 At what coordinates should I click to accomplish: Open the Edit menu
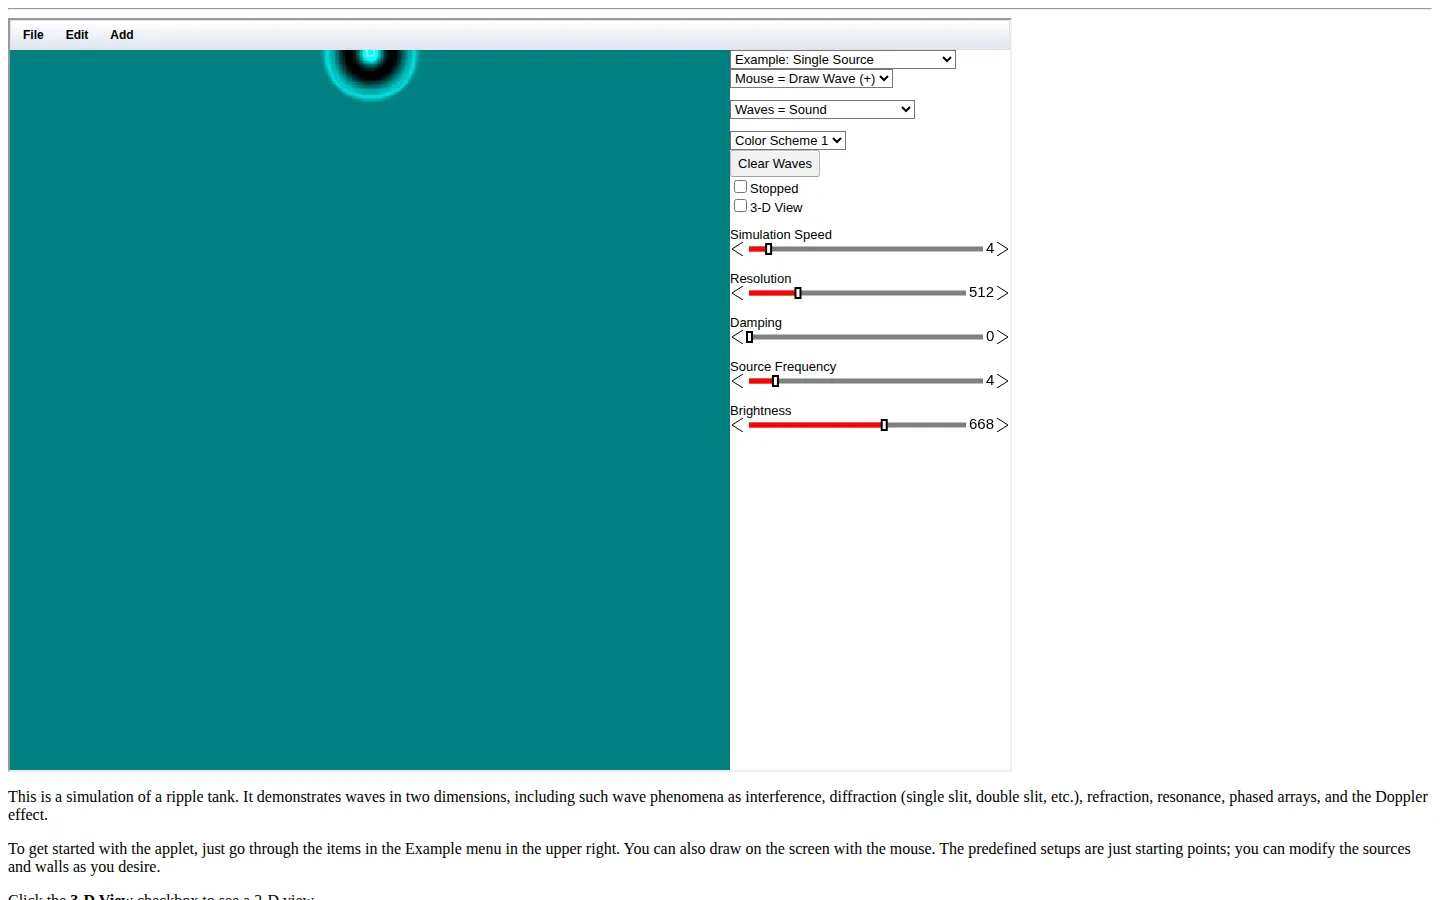pyautogui.click(x=77, y=35)
